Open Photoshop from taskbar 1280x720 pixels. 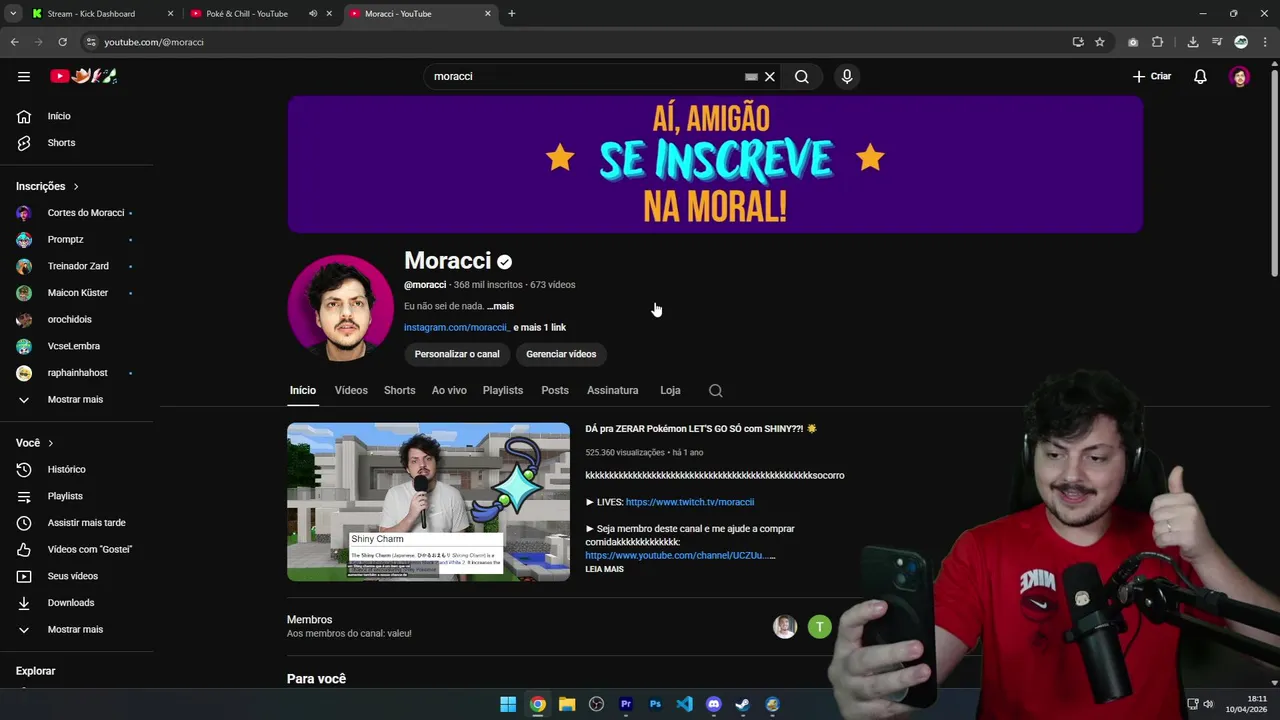click(655, 704)
